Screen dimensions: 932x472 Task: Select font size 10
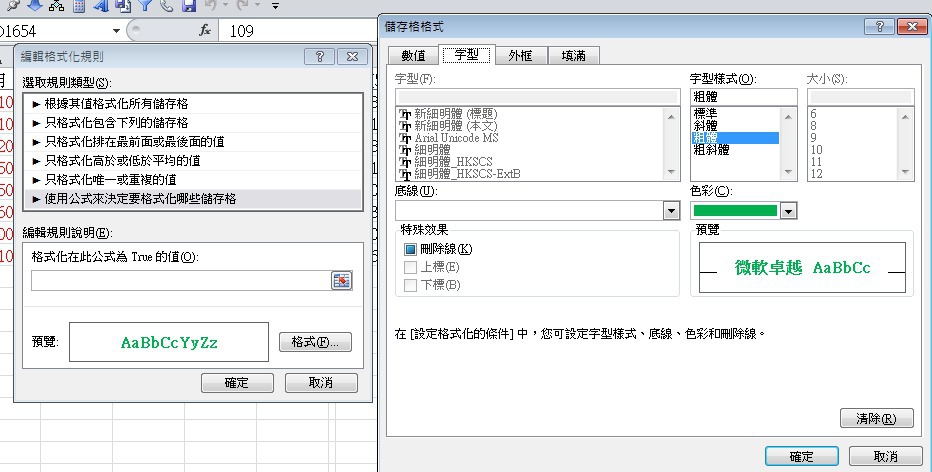[x=817, y=150]
